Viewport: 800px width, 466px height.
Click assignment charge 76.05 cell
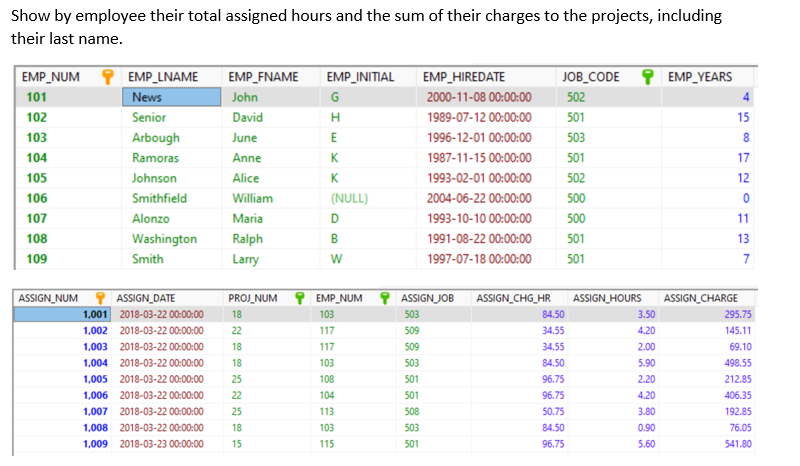click(707, 428)
